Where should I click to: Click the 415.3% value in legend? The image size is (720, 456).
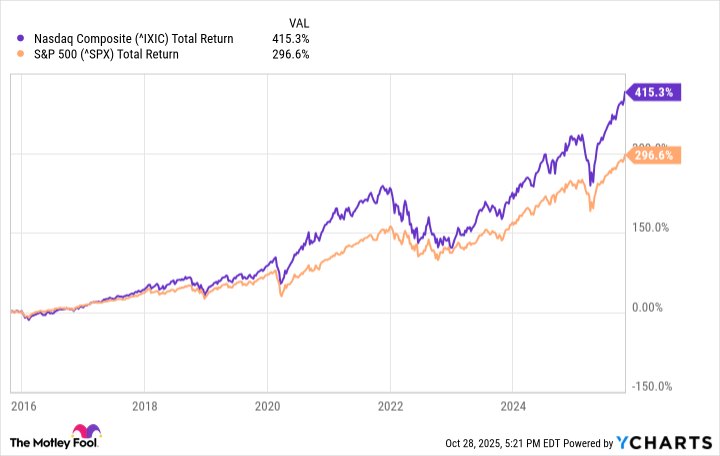click(291, 39)
